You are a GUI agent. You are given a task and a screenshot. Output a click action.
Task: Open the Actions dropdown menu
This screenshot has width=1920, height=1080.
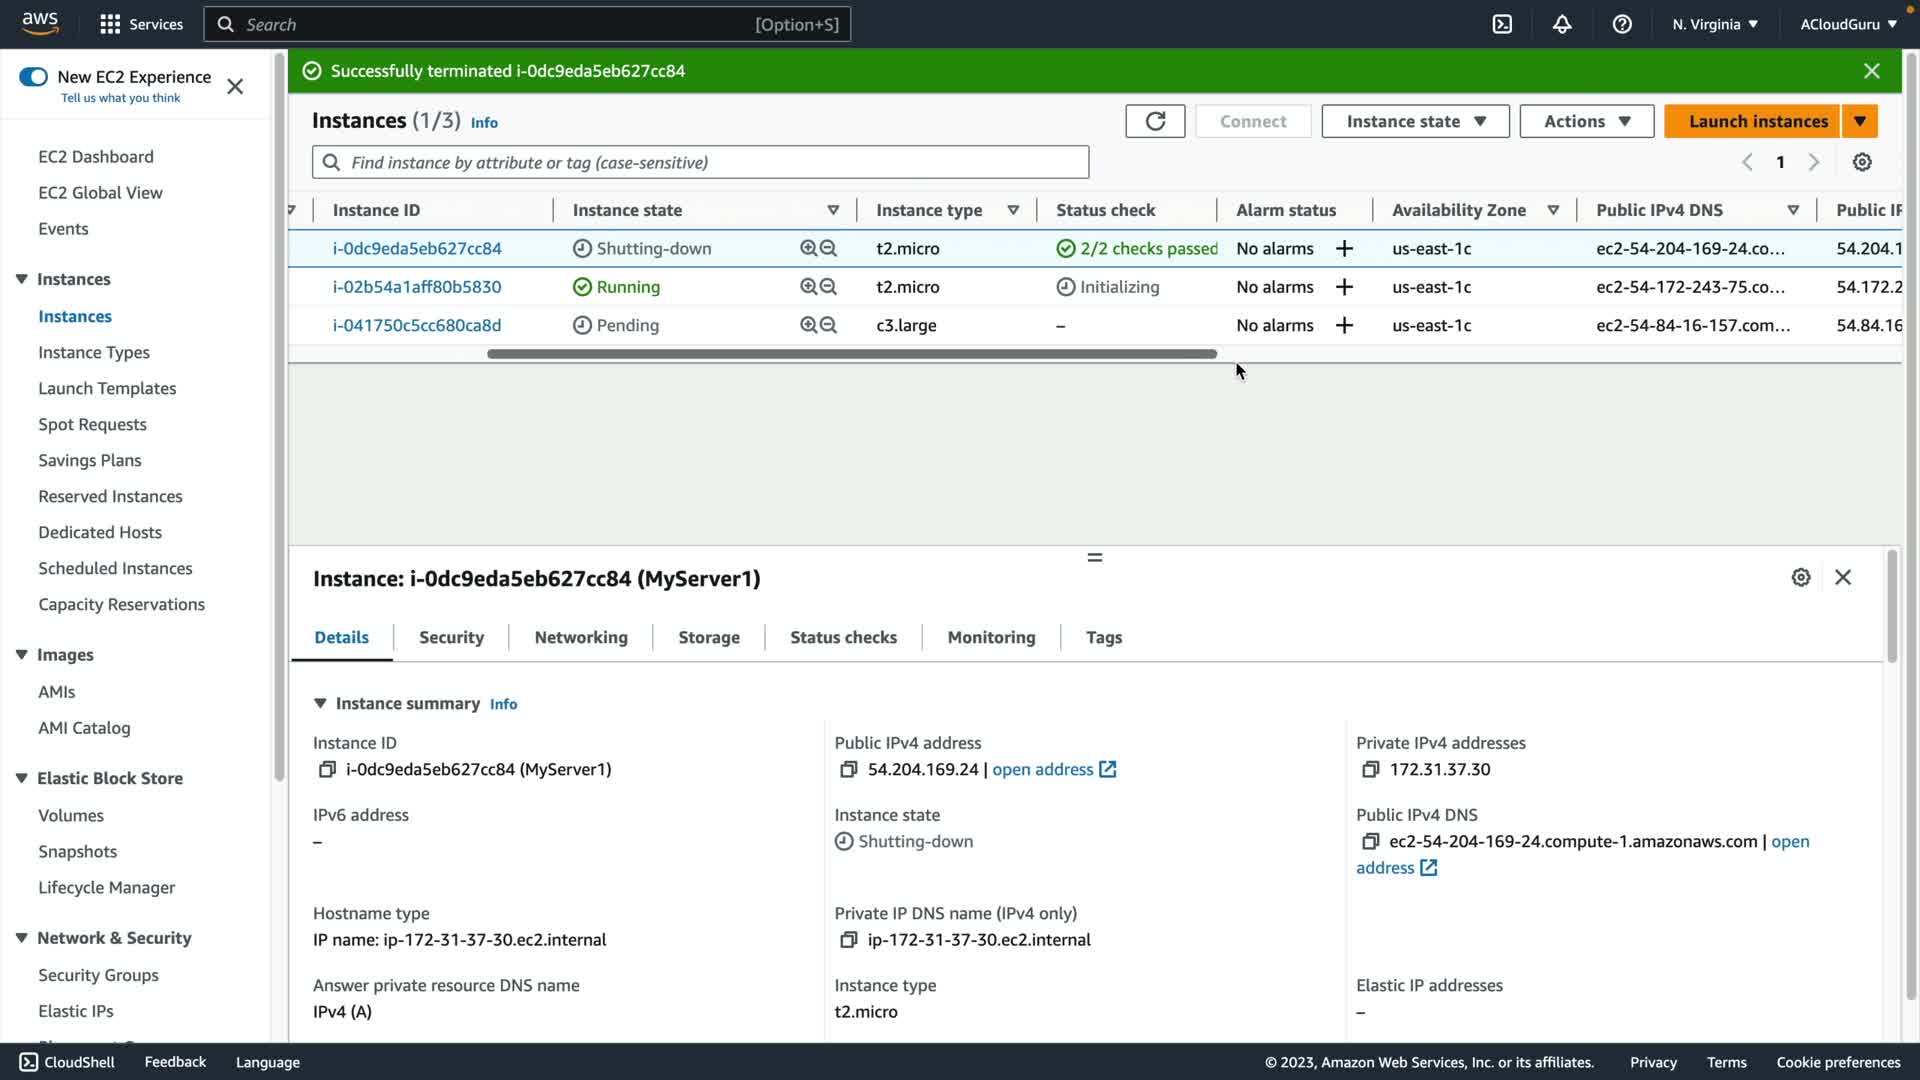[1586, 121]
